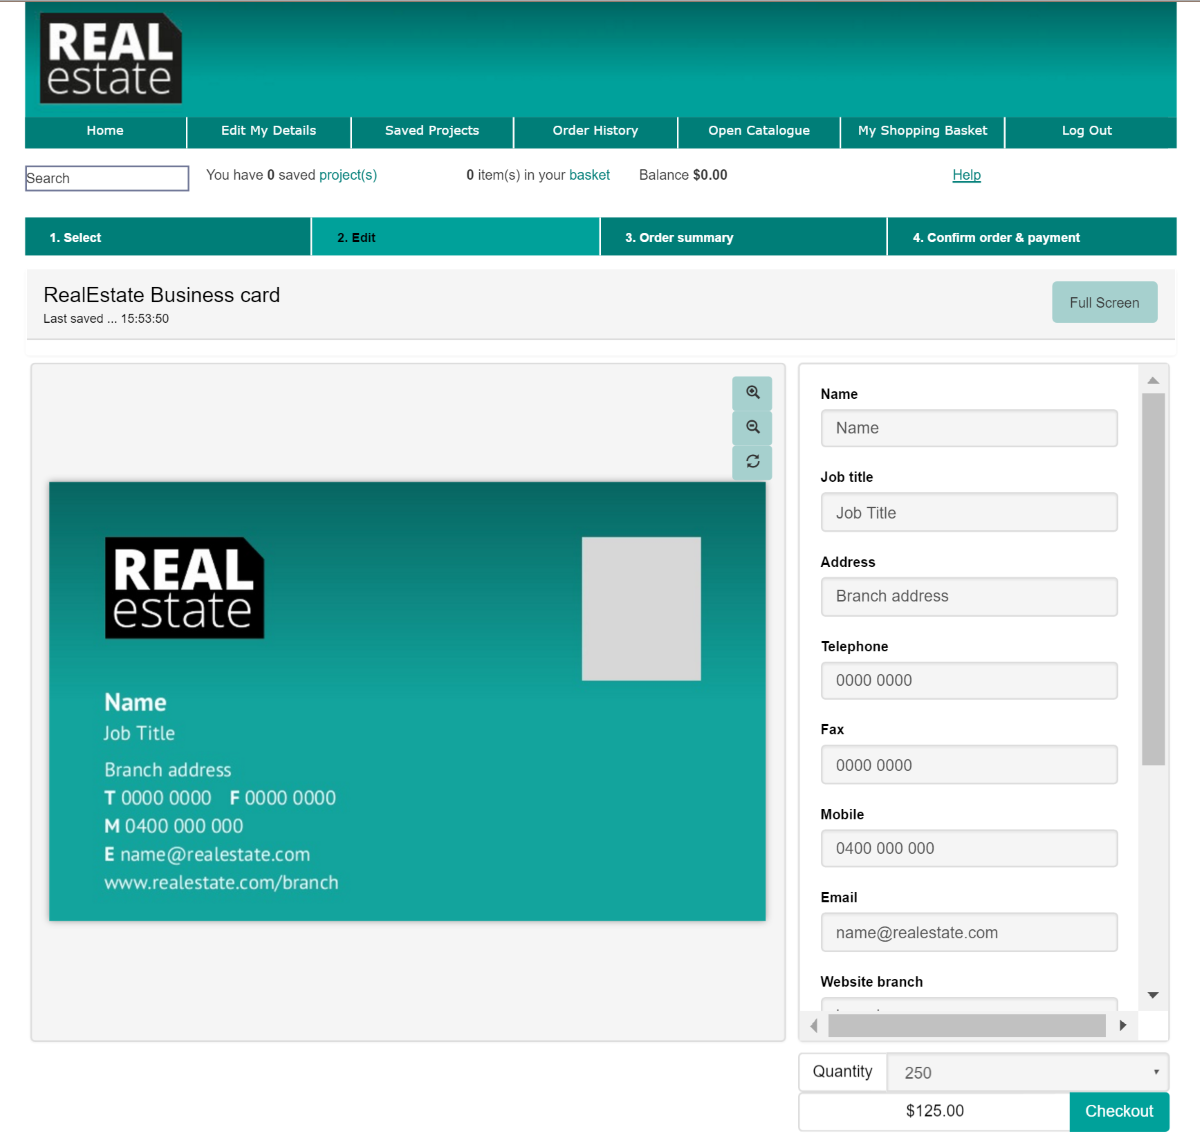
Task: Click the reset view refresh icon
Action: (x=752, y=461)
